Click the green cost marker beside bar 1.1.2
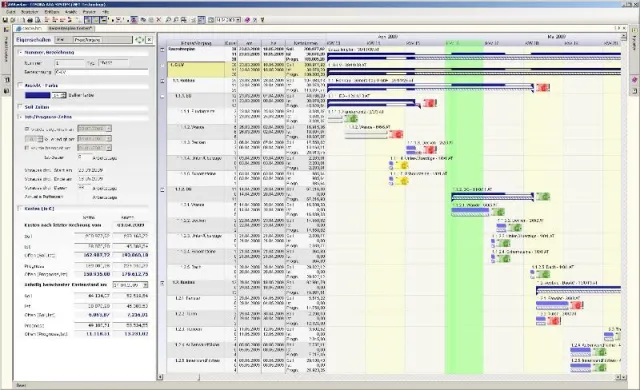This screenshot has height=390, width=640. 542,197
